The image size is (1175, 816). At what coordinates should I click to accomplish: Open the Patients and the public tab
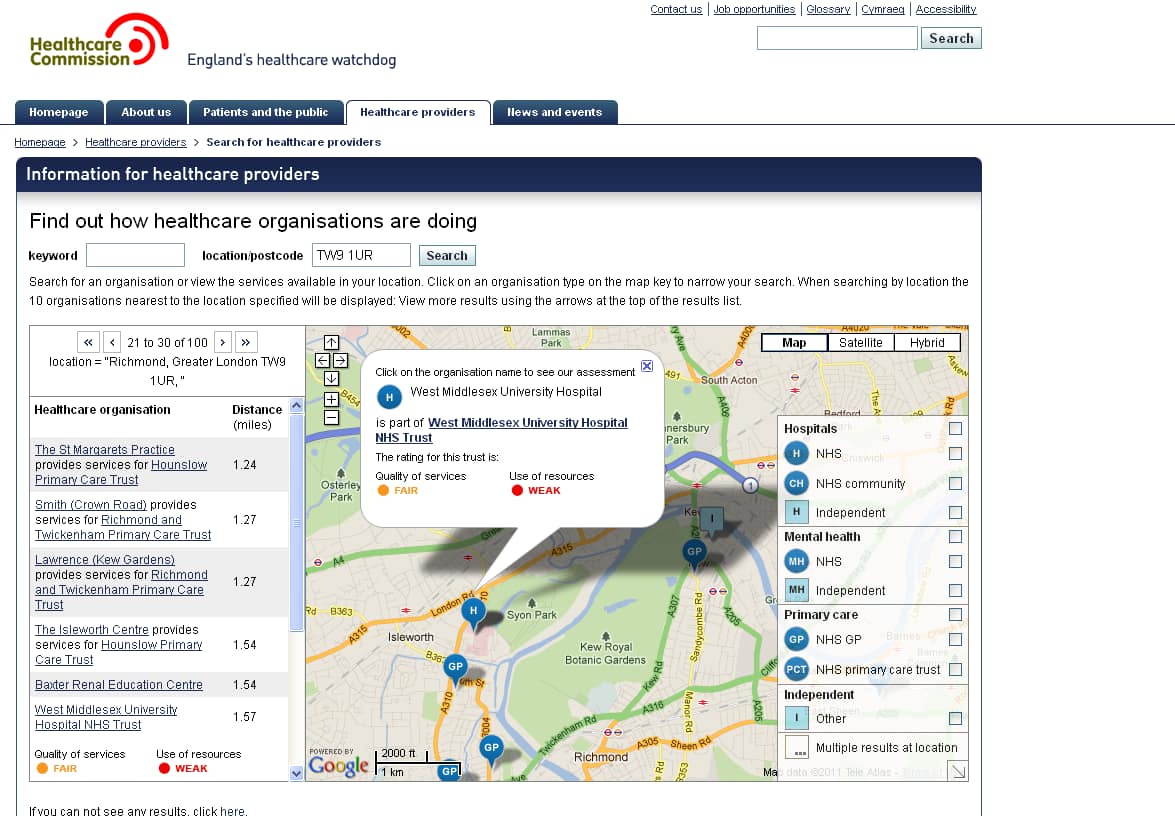(265, 112)
